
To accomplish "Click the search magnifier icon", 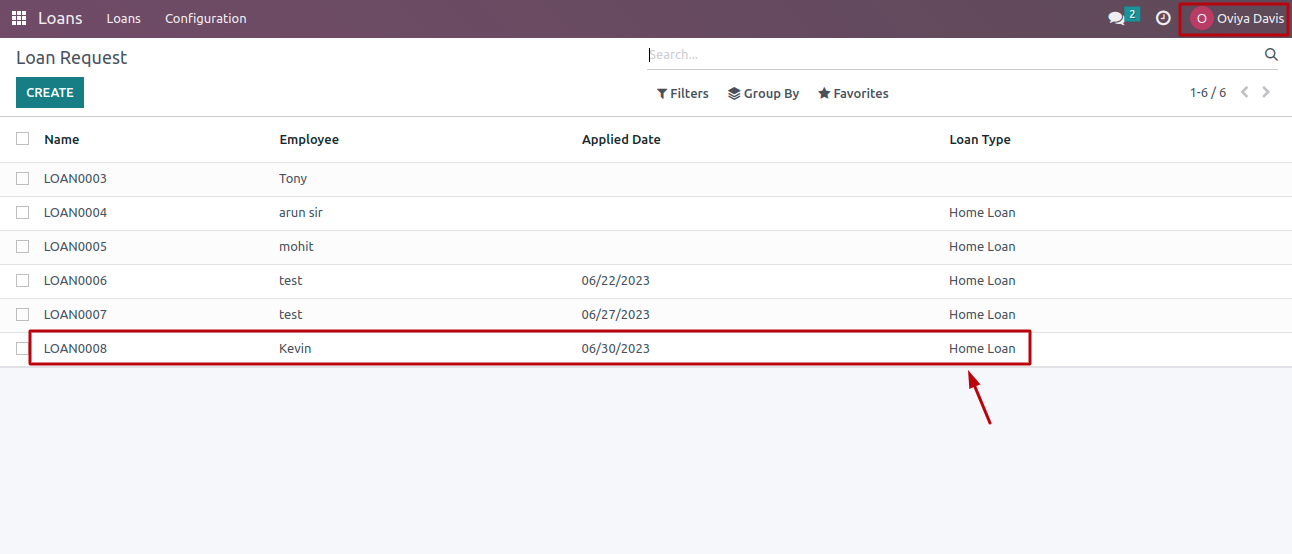I will pyautogui.click(x=1271, y=55).
